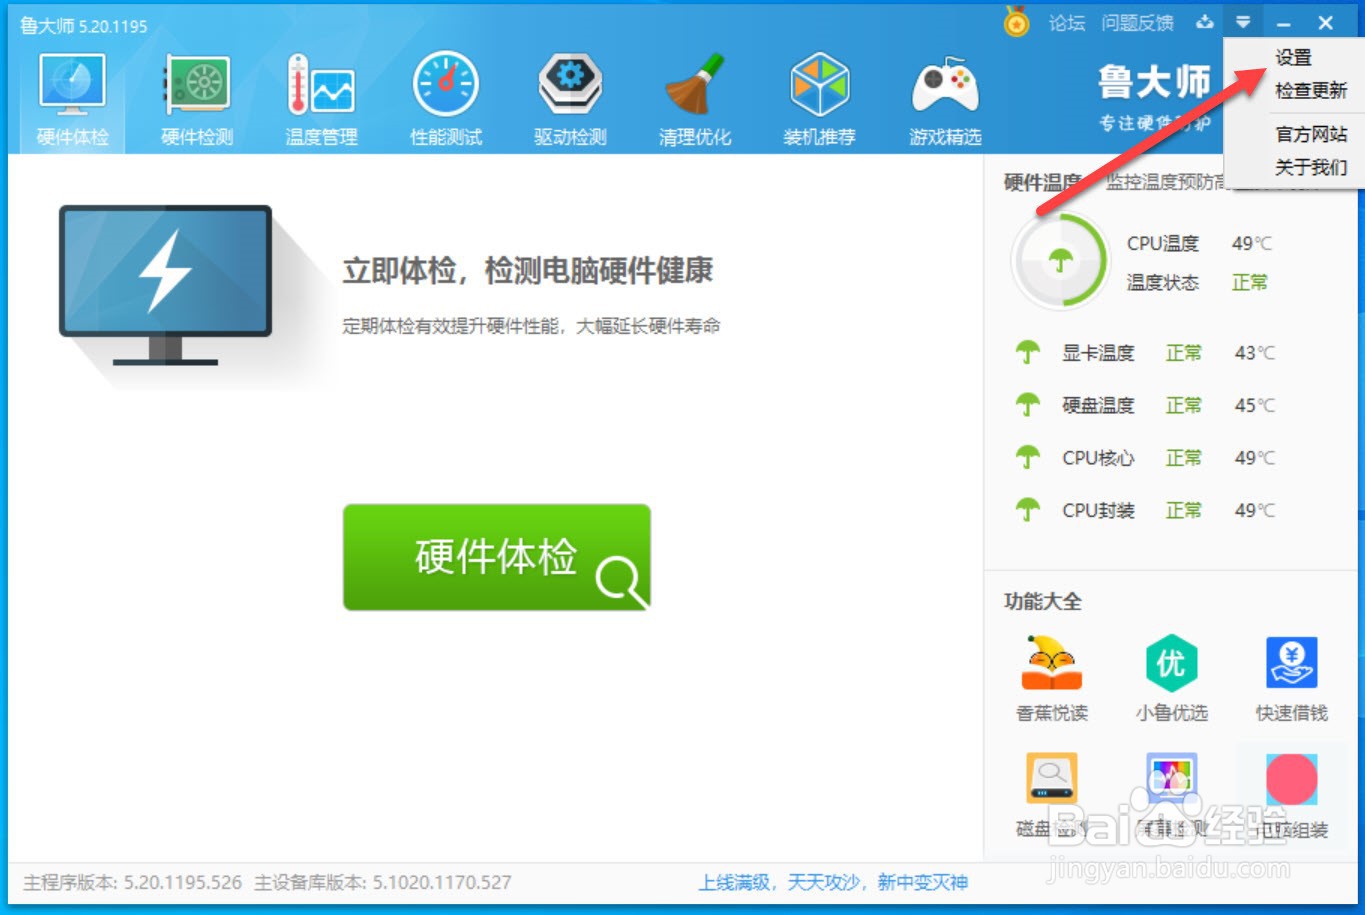Click the bottom news link 上线满级，天天攻沙
Image resolution: width=1365 pixels, height=915 pixels.
(x=833, y=882)
